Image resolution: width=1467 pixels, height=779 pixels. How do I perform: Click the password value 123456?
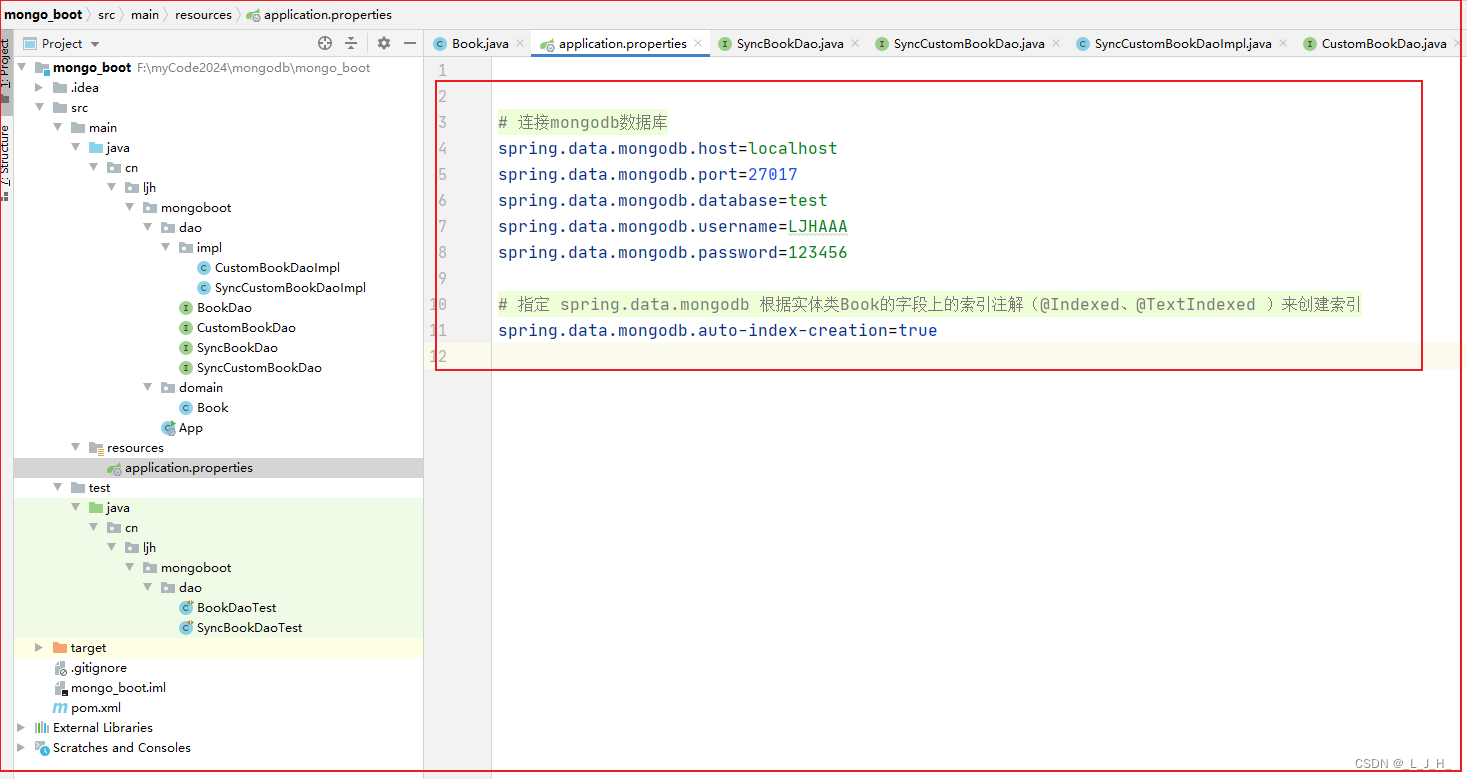pyautogui.click(x=818, y=252)
